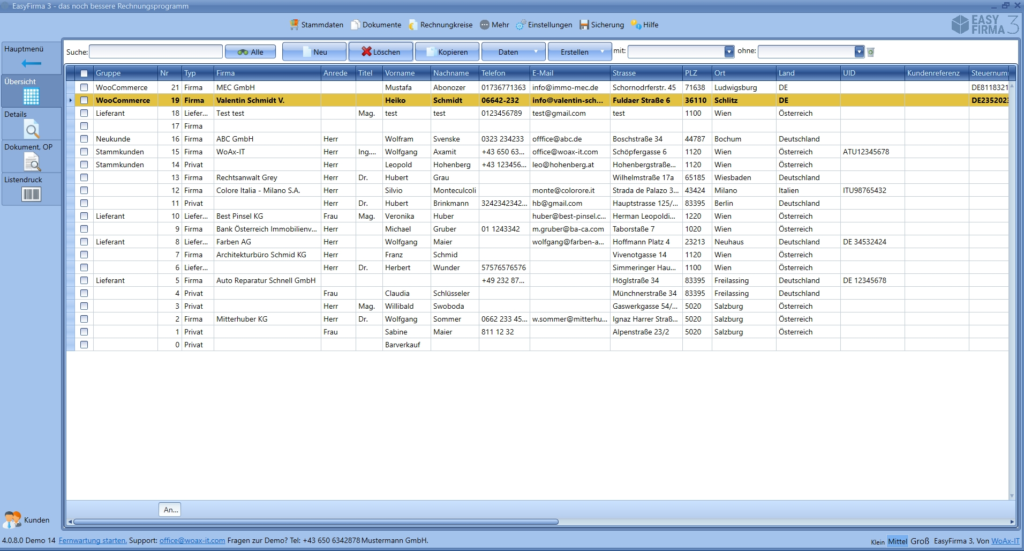Click into the Suche search field

click(155, 51)
